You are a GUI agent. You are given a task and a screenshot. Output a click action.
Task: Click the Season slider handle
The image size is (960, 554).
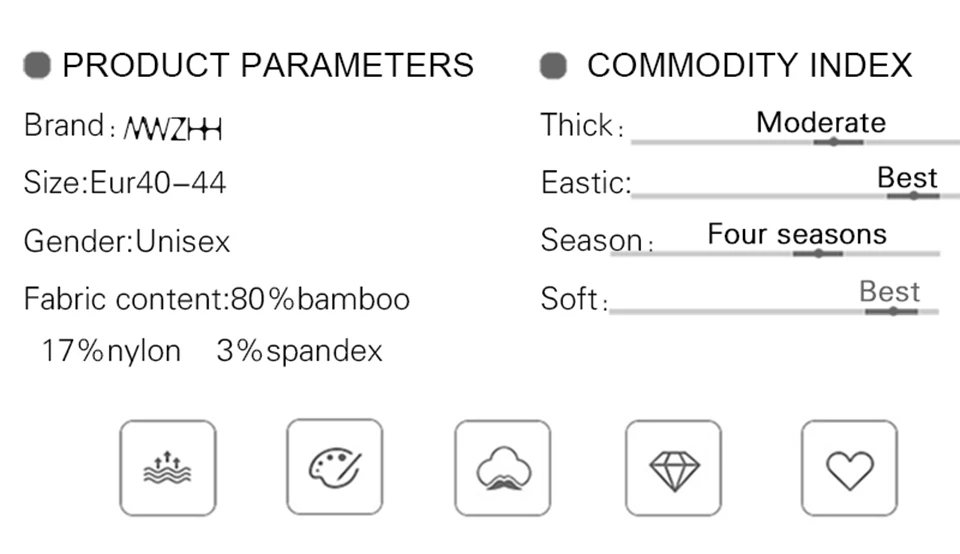818,253
